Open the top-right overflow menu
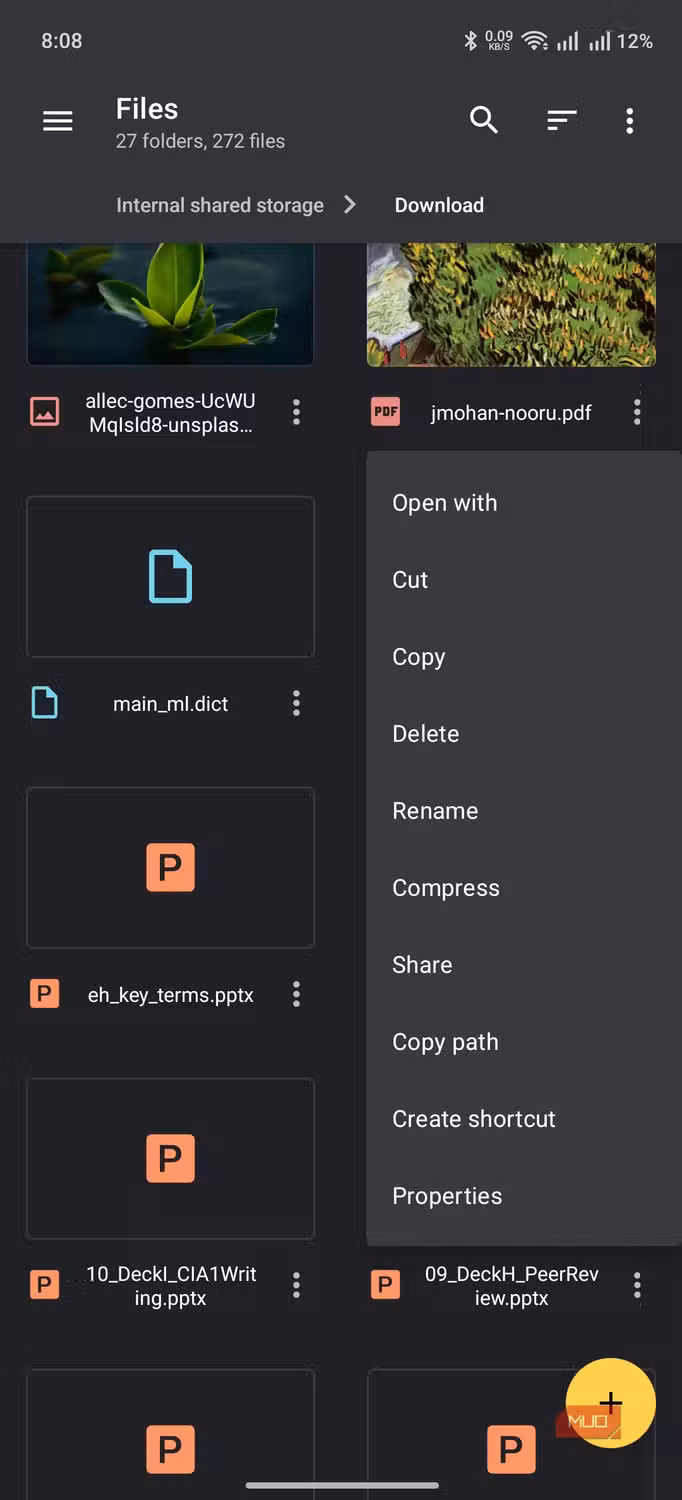This screenshot has width=682, height=1500. (x=629, y=121)
